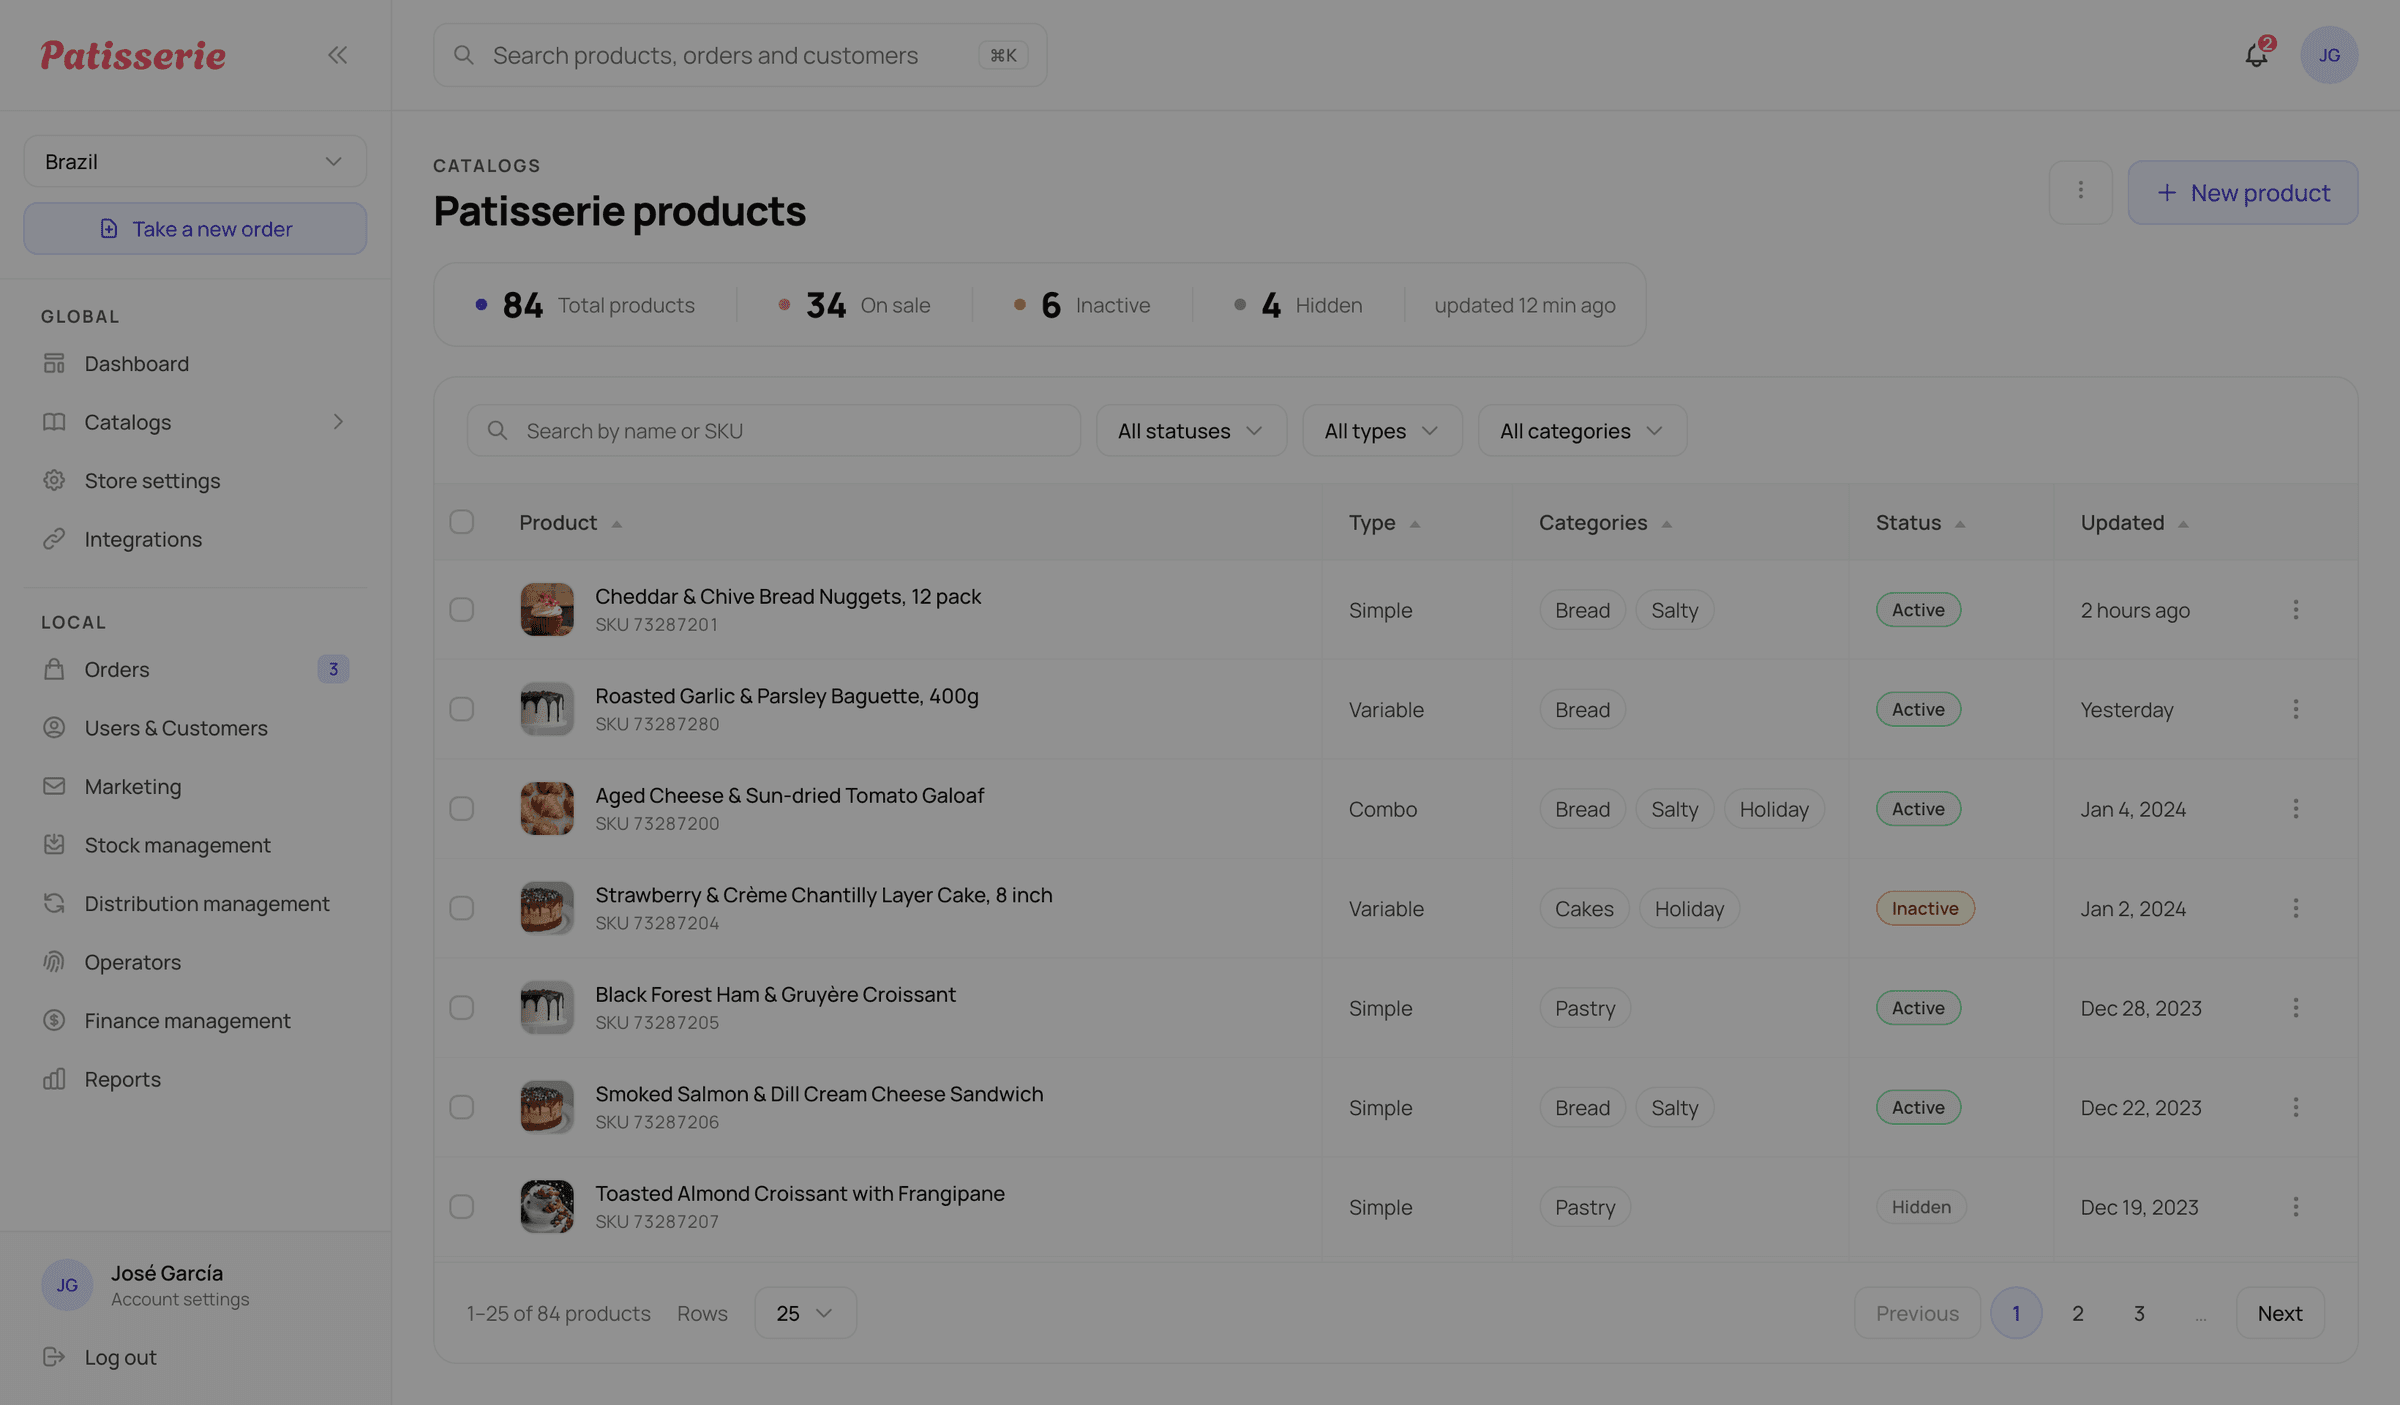Check the Cheddar & Chive Bread Nuggets row
Screen dimensions: 2400x1405
461,610
